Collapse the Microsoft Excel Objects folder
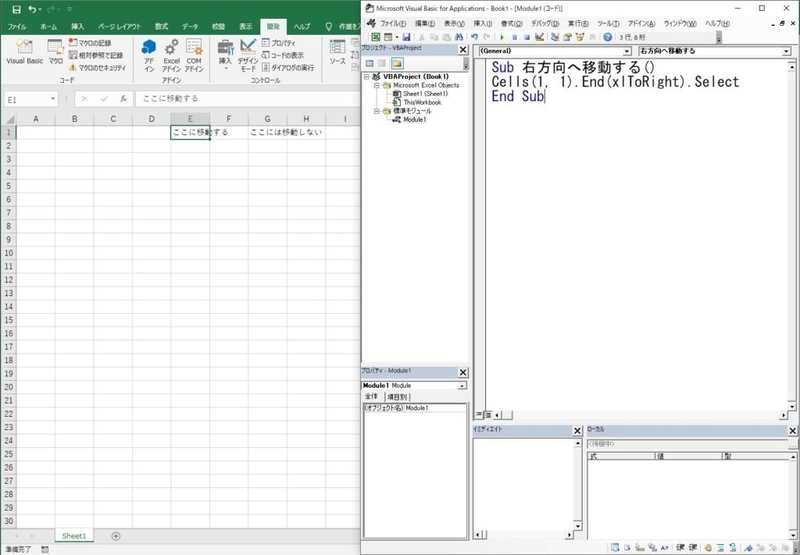The image size is (800, 555). [377, 85]
